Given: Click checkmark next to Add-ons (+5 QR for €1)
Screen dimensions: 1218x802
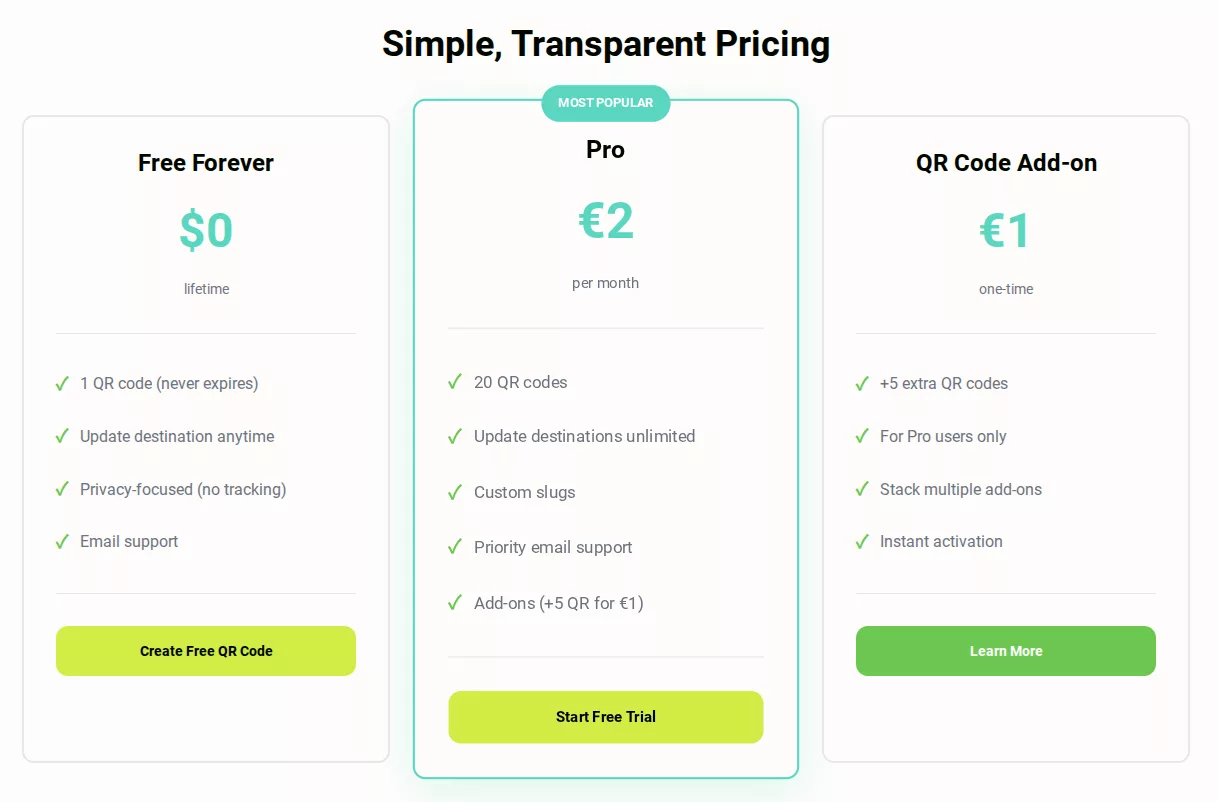Looking at the screenshot, I should point(455,603).
